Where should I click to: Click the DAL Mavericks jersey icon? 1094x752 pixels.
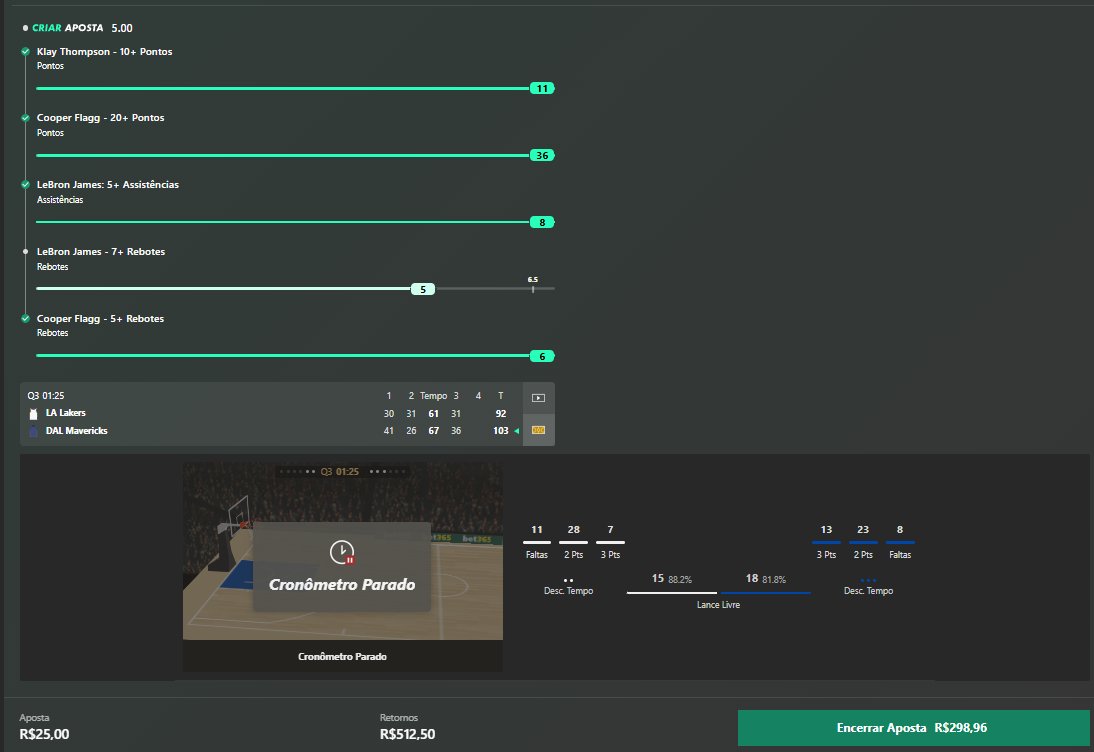33,431
